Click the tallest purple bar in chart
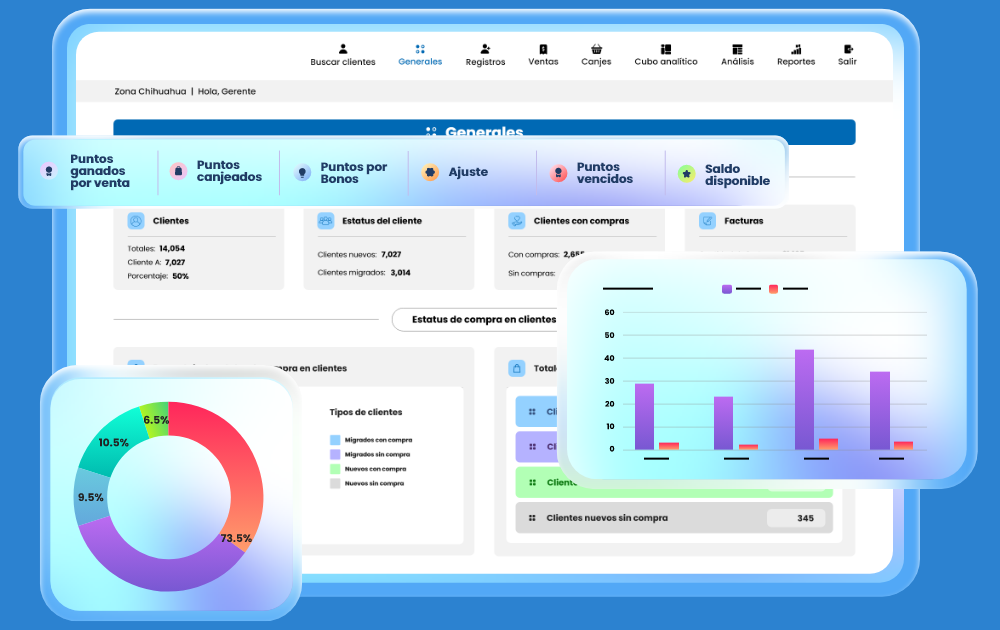The image size is (1000, 630). (x=804, y=399)
